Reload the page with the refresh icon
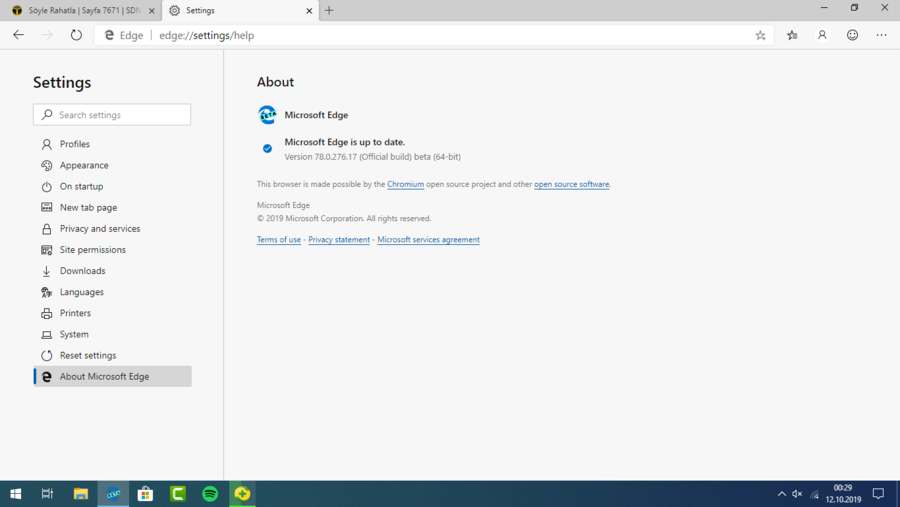Screen dimensions: 900x507 [x=76, y=35]
